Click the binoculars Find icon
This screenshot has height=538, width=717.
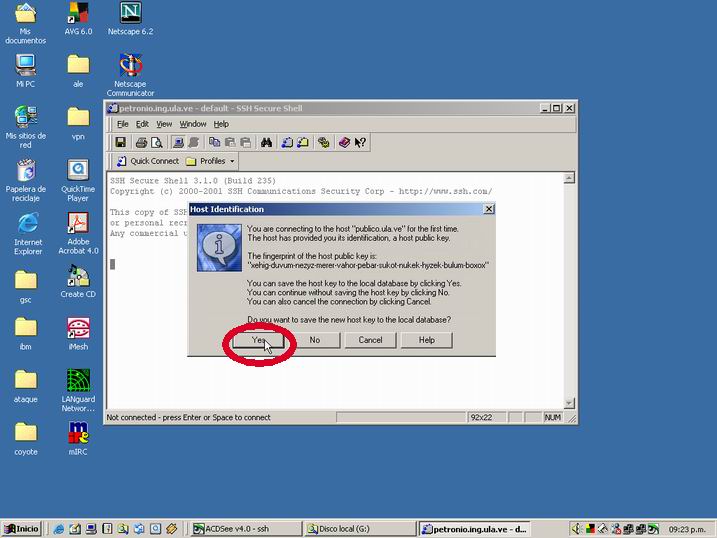coord(266,143)
